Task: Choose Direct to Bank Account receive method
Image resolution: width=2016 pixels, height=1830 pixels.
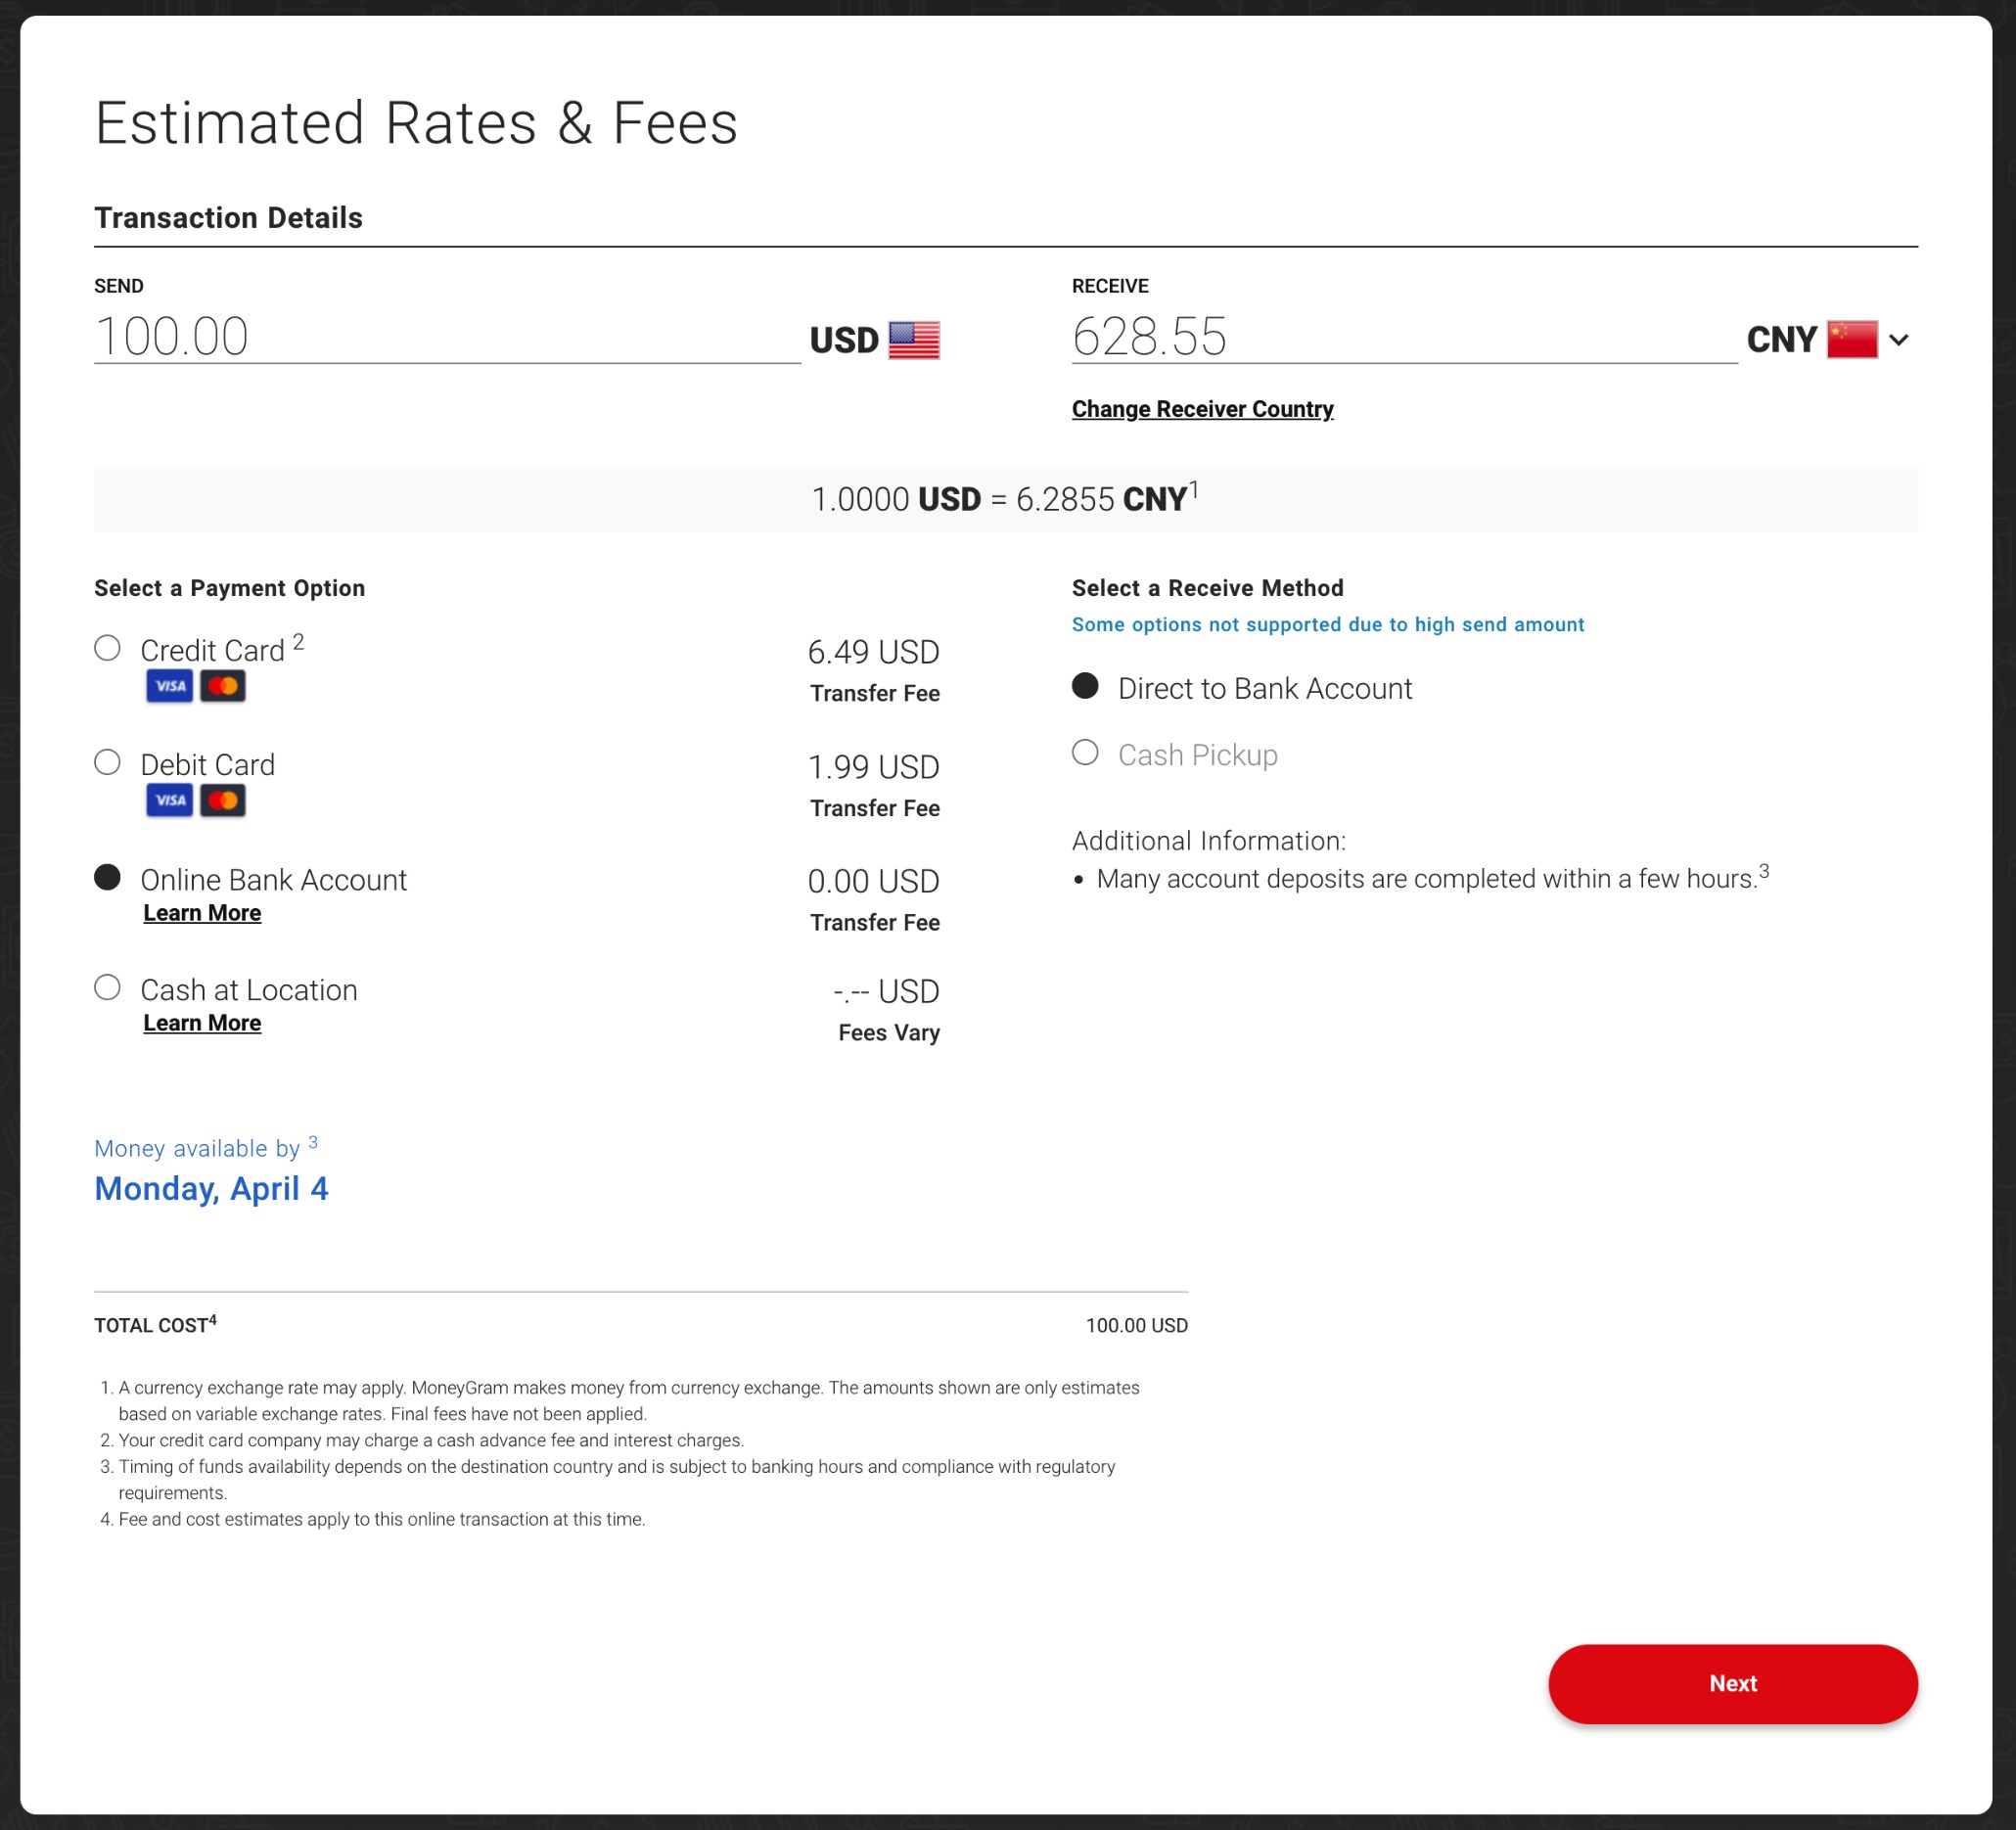Action: [x=1085, y=686]
